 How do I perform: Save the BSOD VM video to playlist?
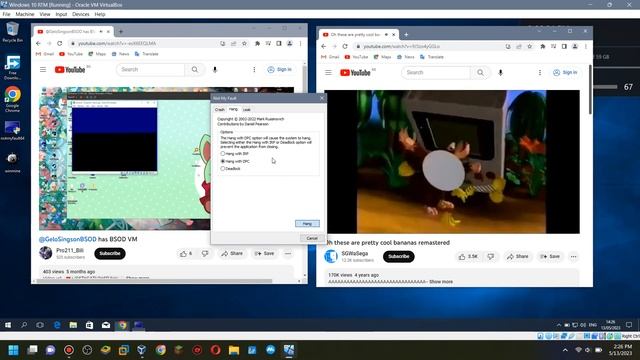(x=264, y=253)
